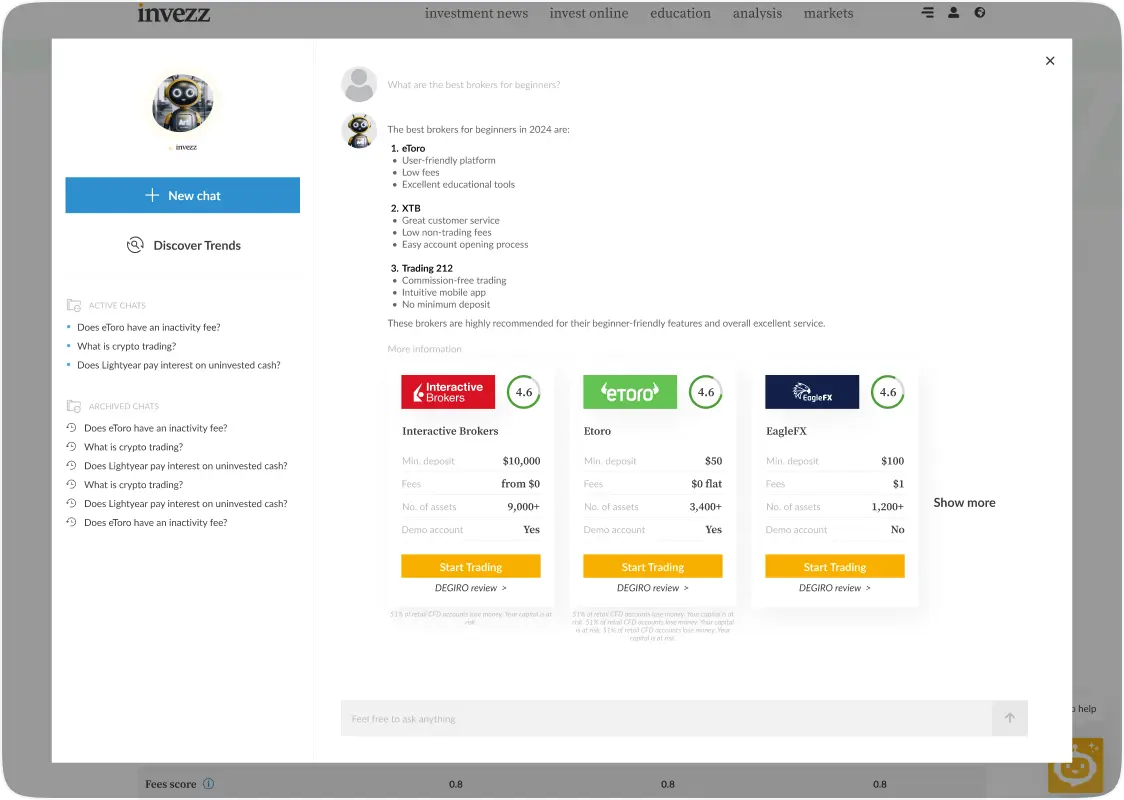Click the Active Chats folder icon
Image resolution: width=1124 pixels, height=800 pixels.
[73, 305]
